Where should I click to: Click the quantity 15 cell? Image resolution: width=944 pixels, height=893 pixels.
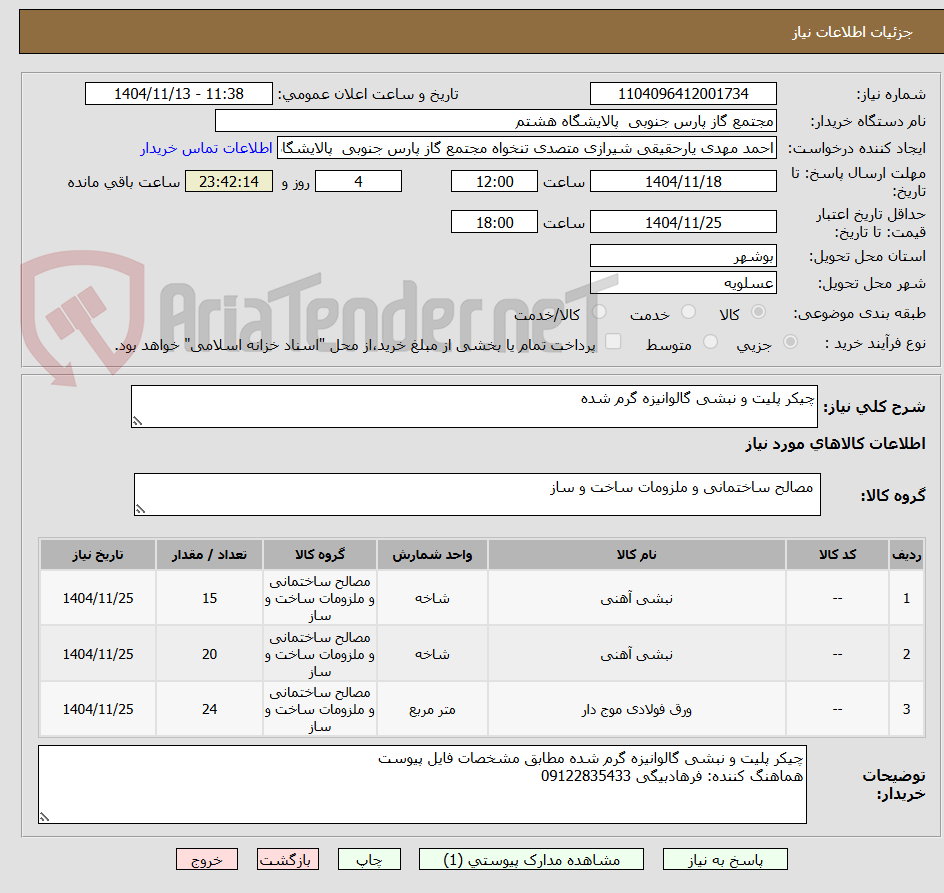[x=210, y=599]
